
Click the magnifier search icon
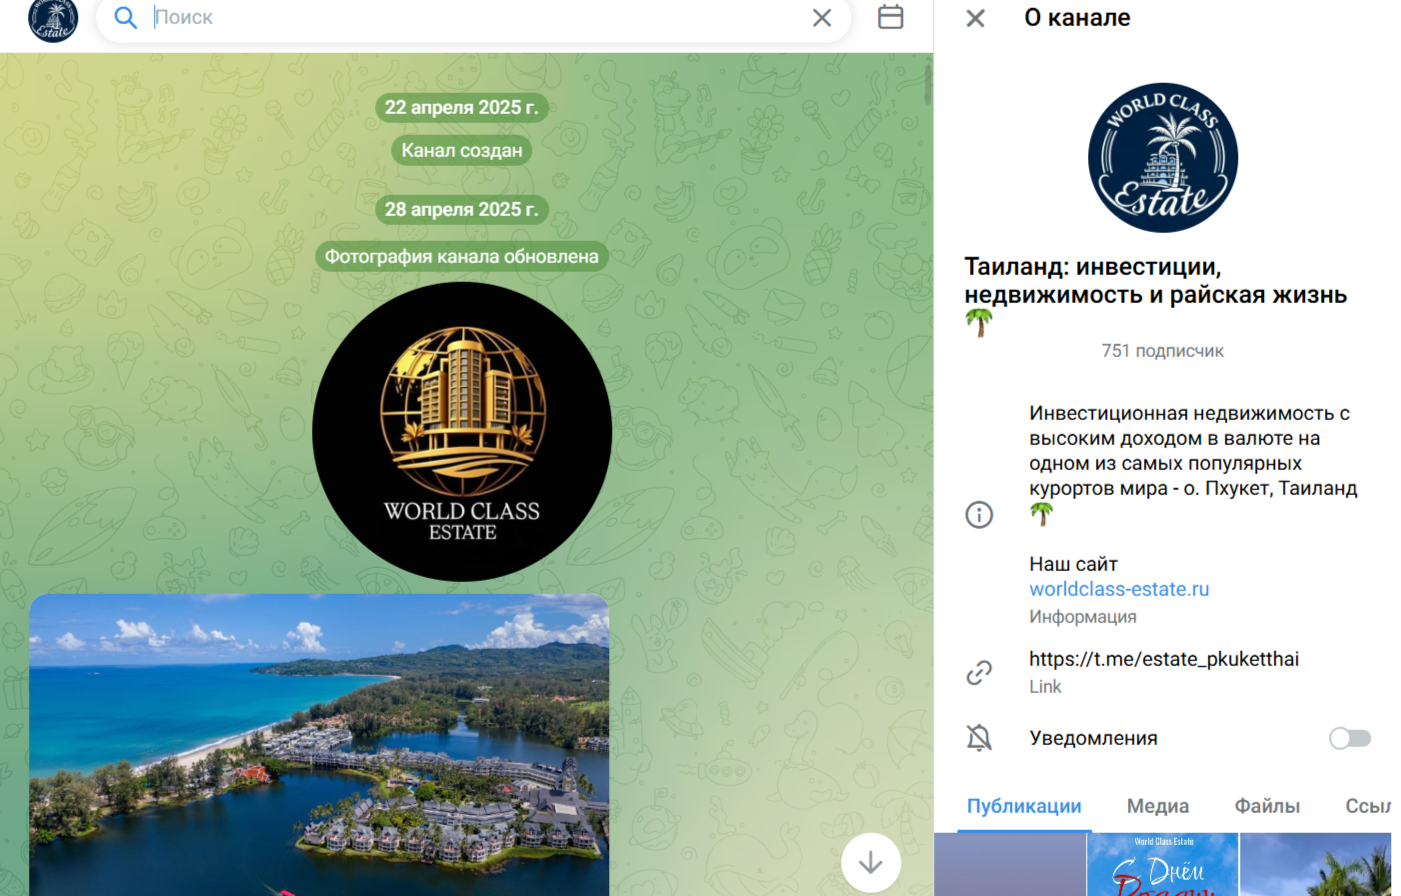click(125, 18)
